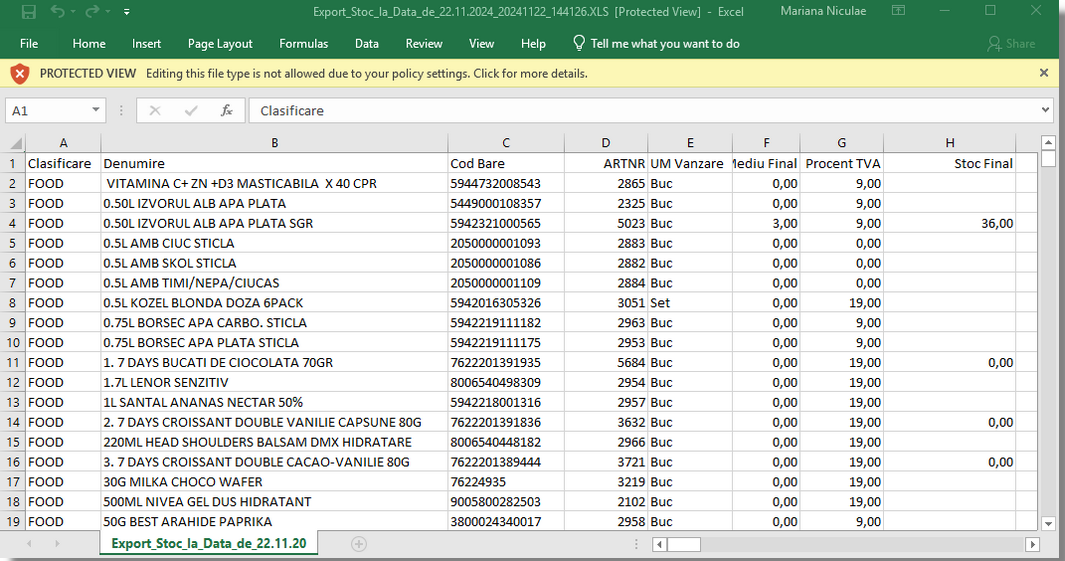Click the New Sheet plus icon
The image size is (1065, 561).
coord(359,544)
